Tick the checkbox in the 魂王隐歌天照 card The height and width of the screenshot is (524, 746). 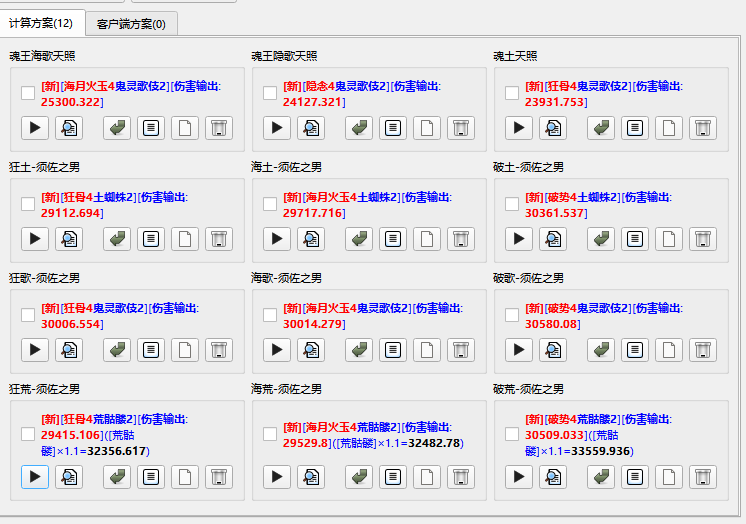[x=270, y=93]
